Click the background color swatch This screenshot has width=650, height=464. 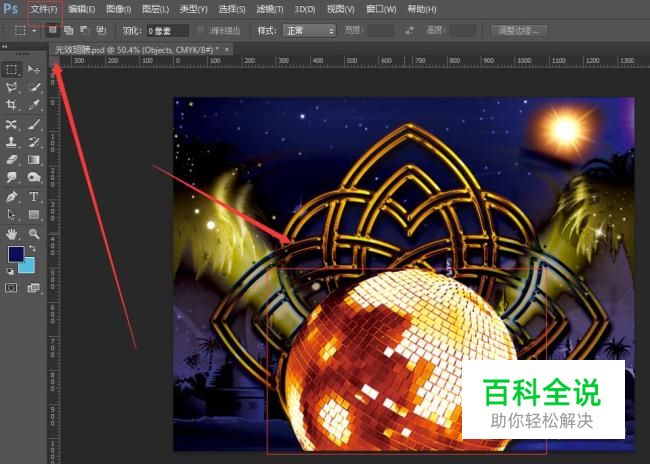(28, 267)
